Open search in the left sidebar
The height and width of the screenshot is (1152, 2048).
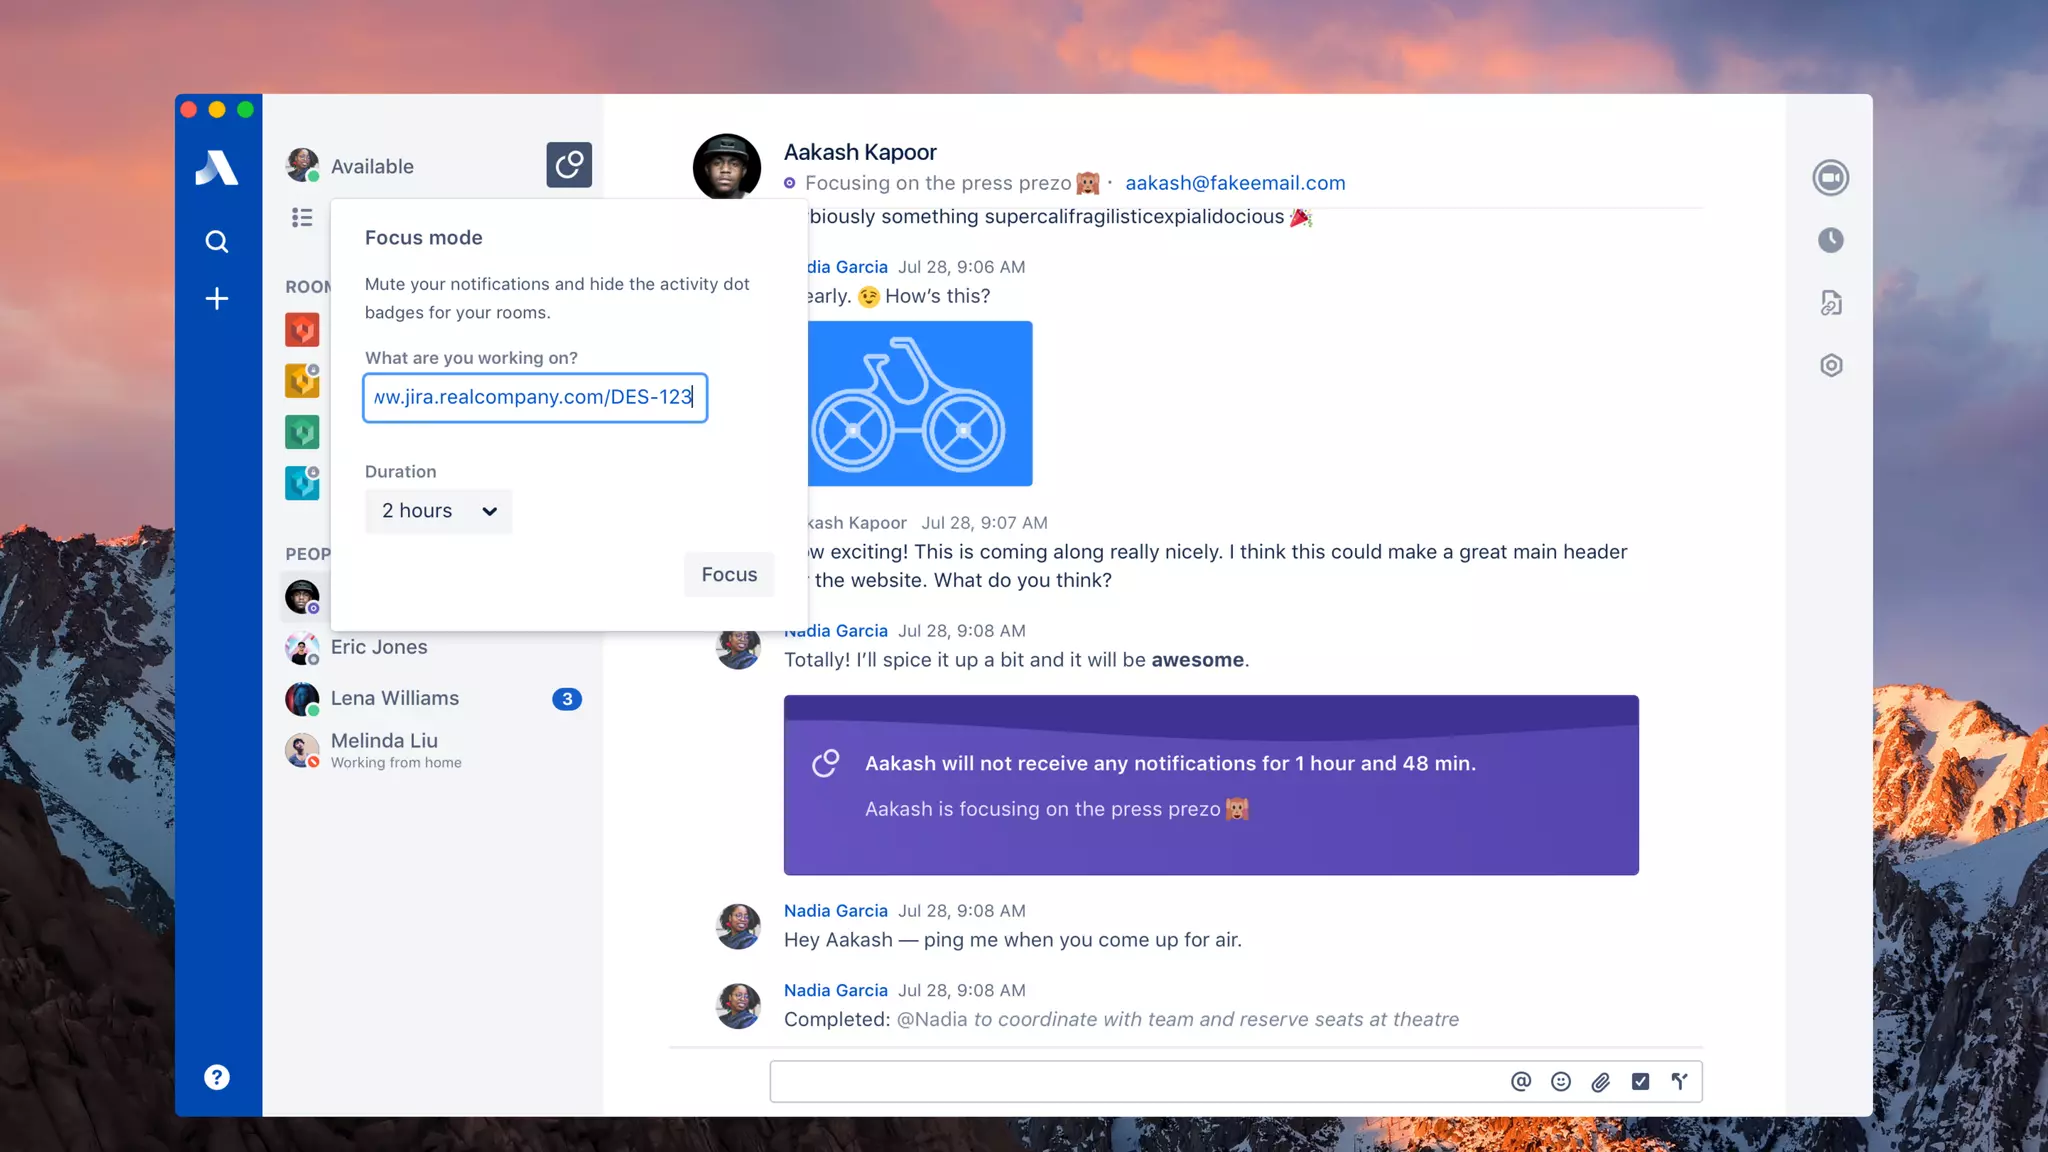coord(217,241)
